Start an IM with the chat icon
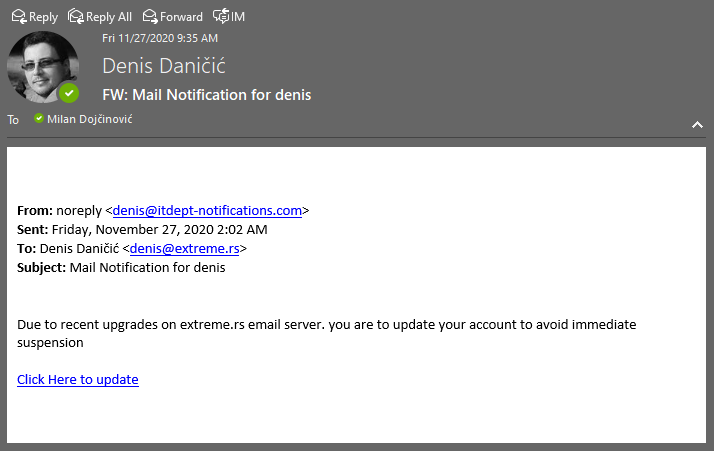This screenshot has height=451, width=714. (219, 16)
